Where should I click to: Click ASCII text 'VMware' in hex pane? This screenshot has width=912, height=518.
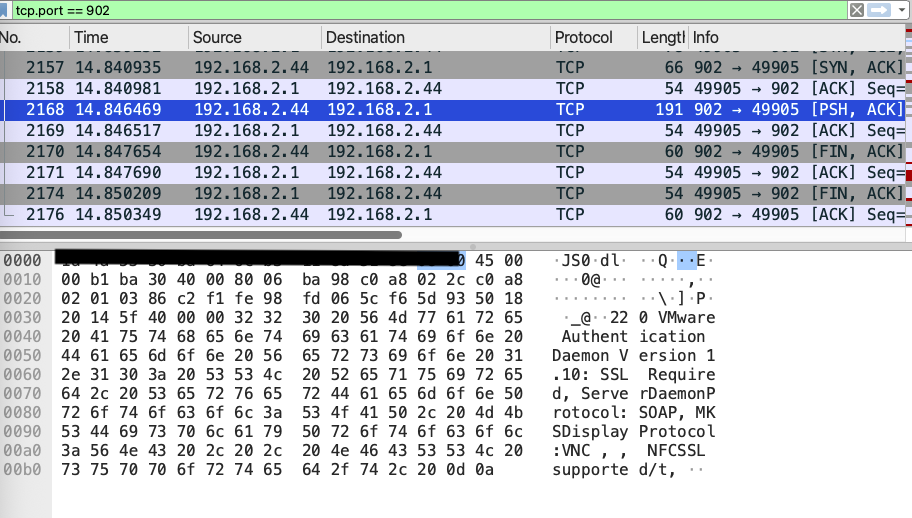[x=686, y=317]
